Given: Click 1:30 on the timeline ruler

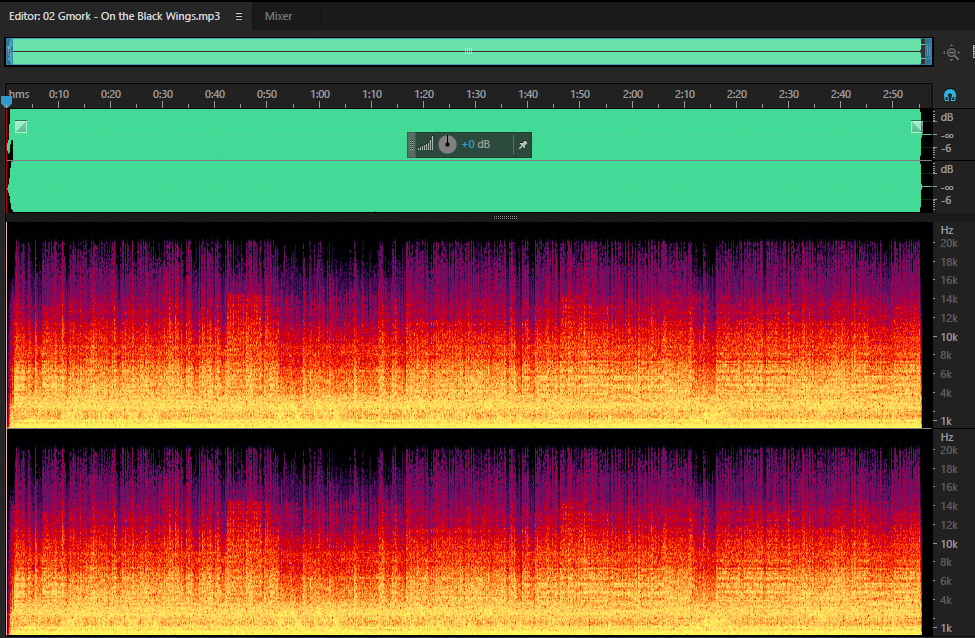Looking at the screenshot, I should 476,94.
